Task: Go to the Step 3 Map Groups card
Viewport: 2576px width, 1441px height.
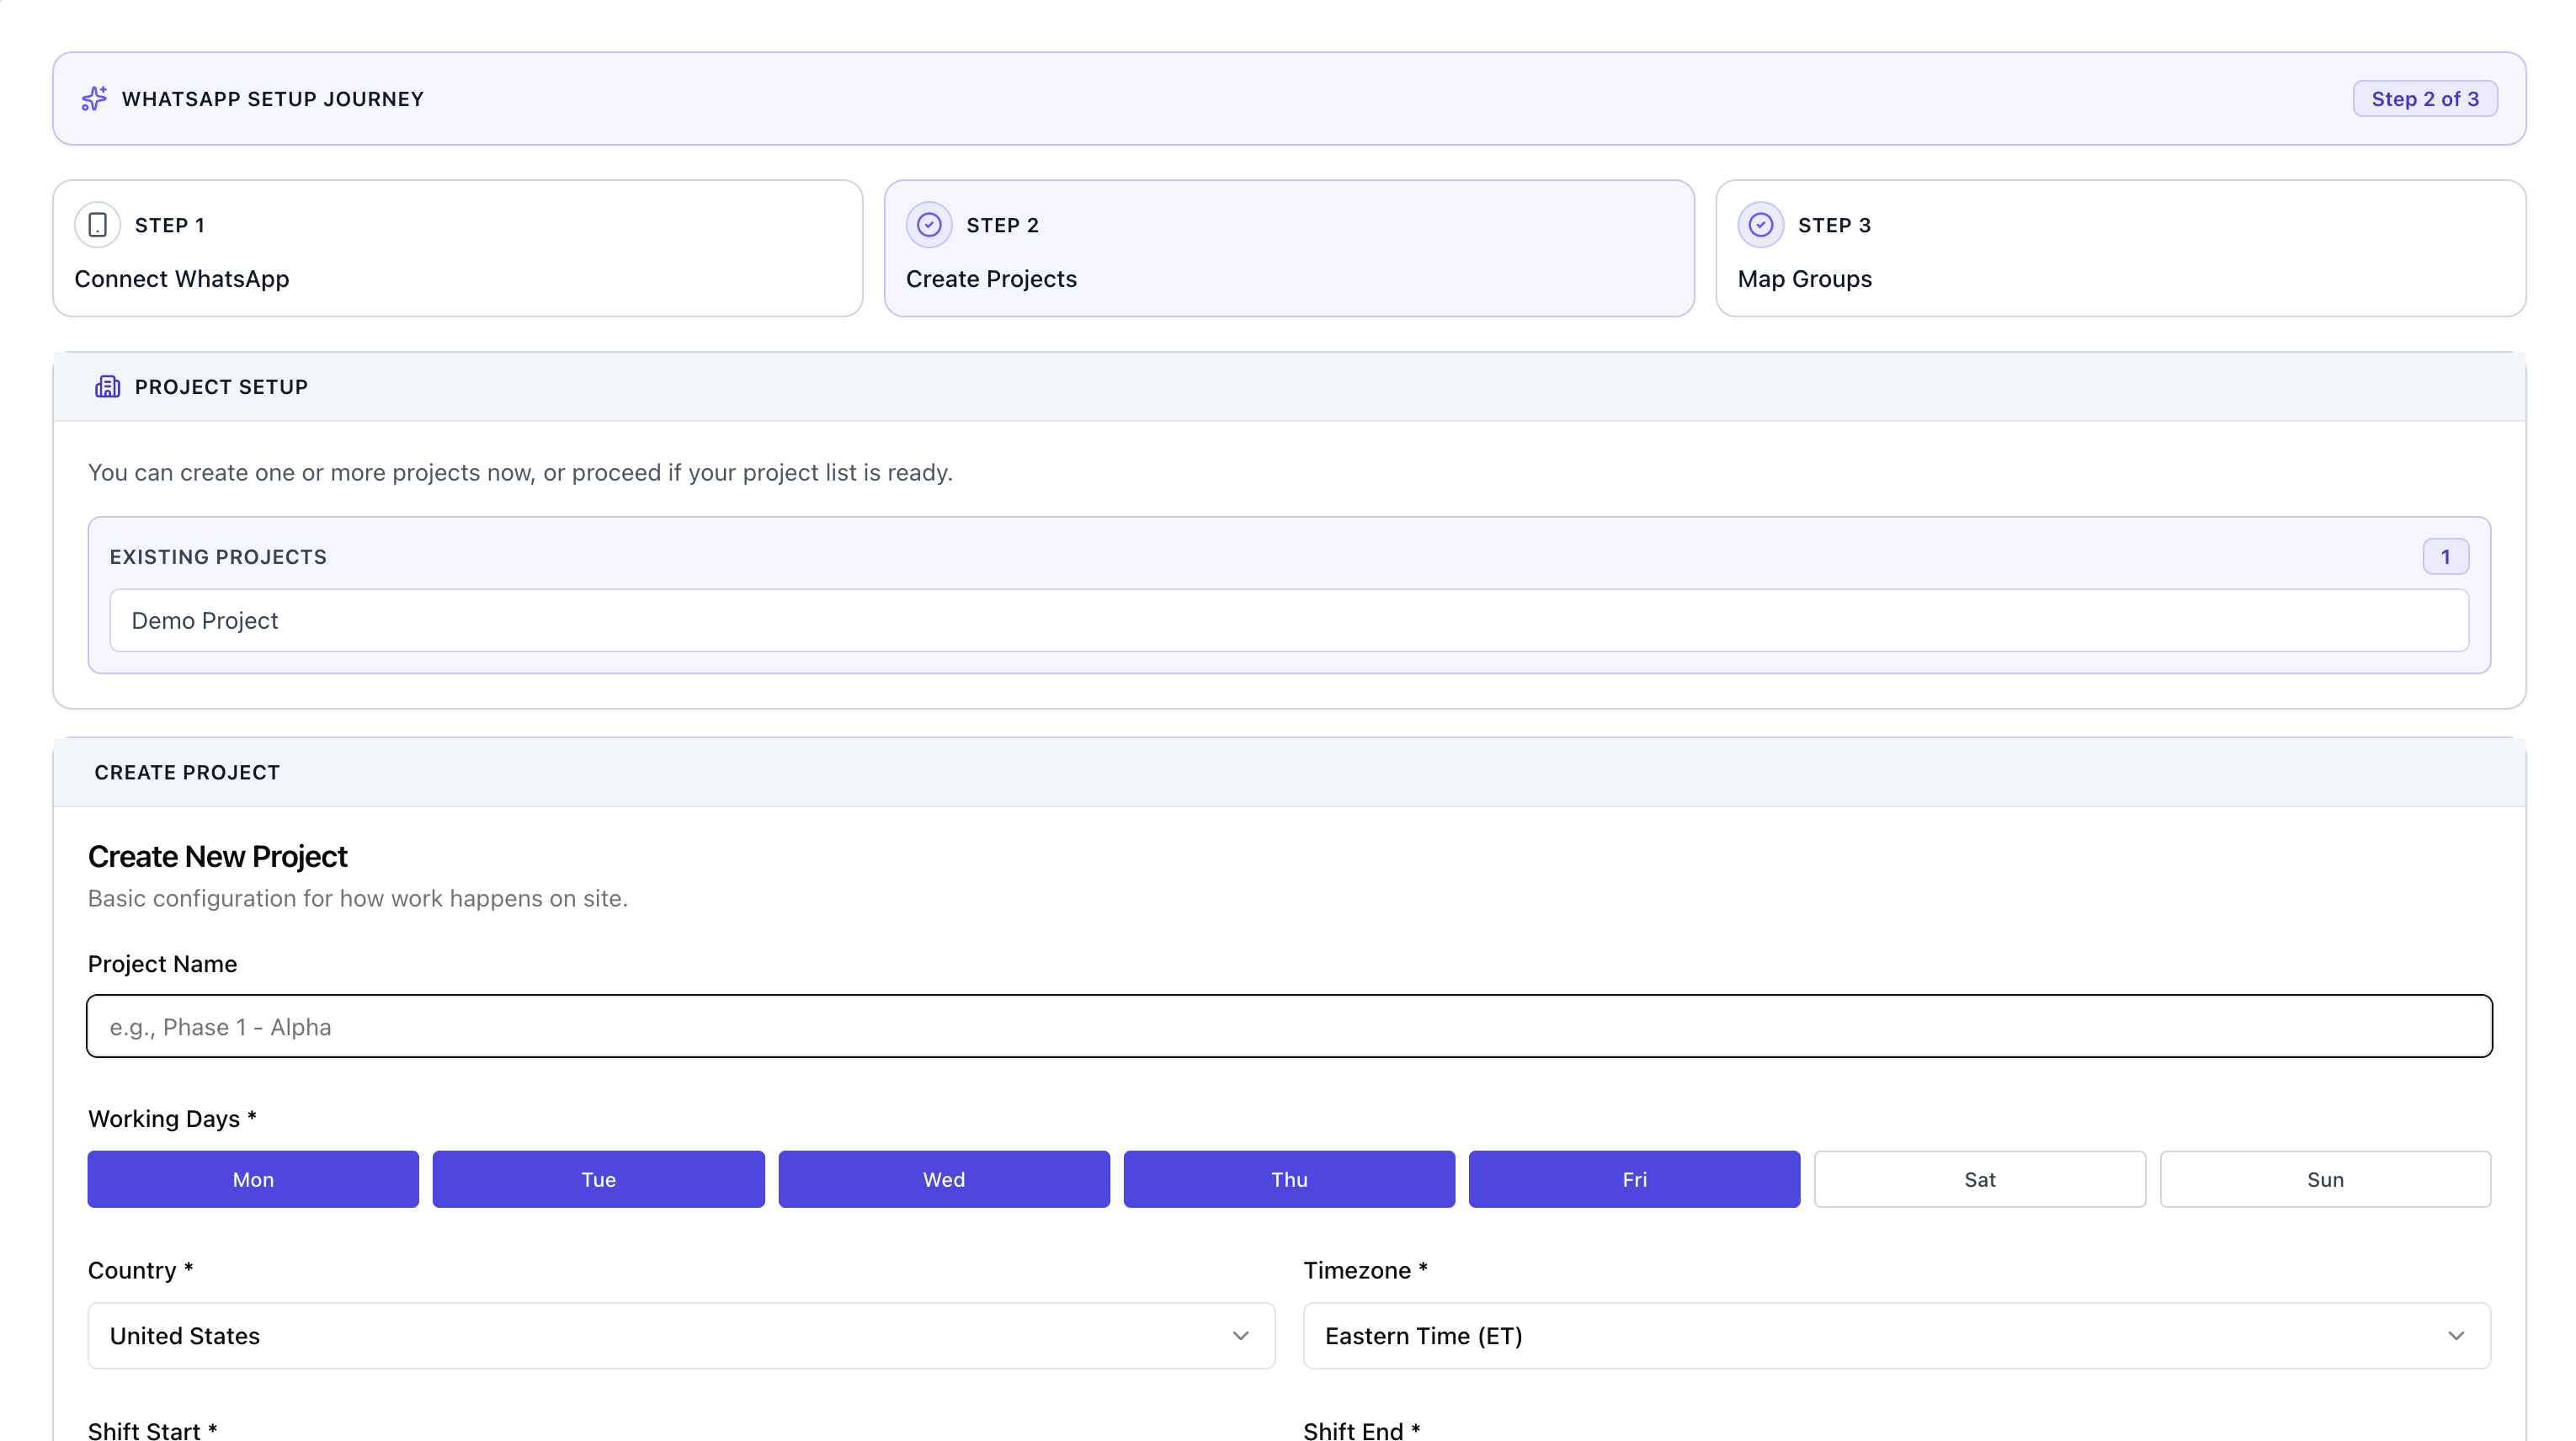Action: (2121, 248)
